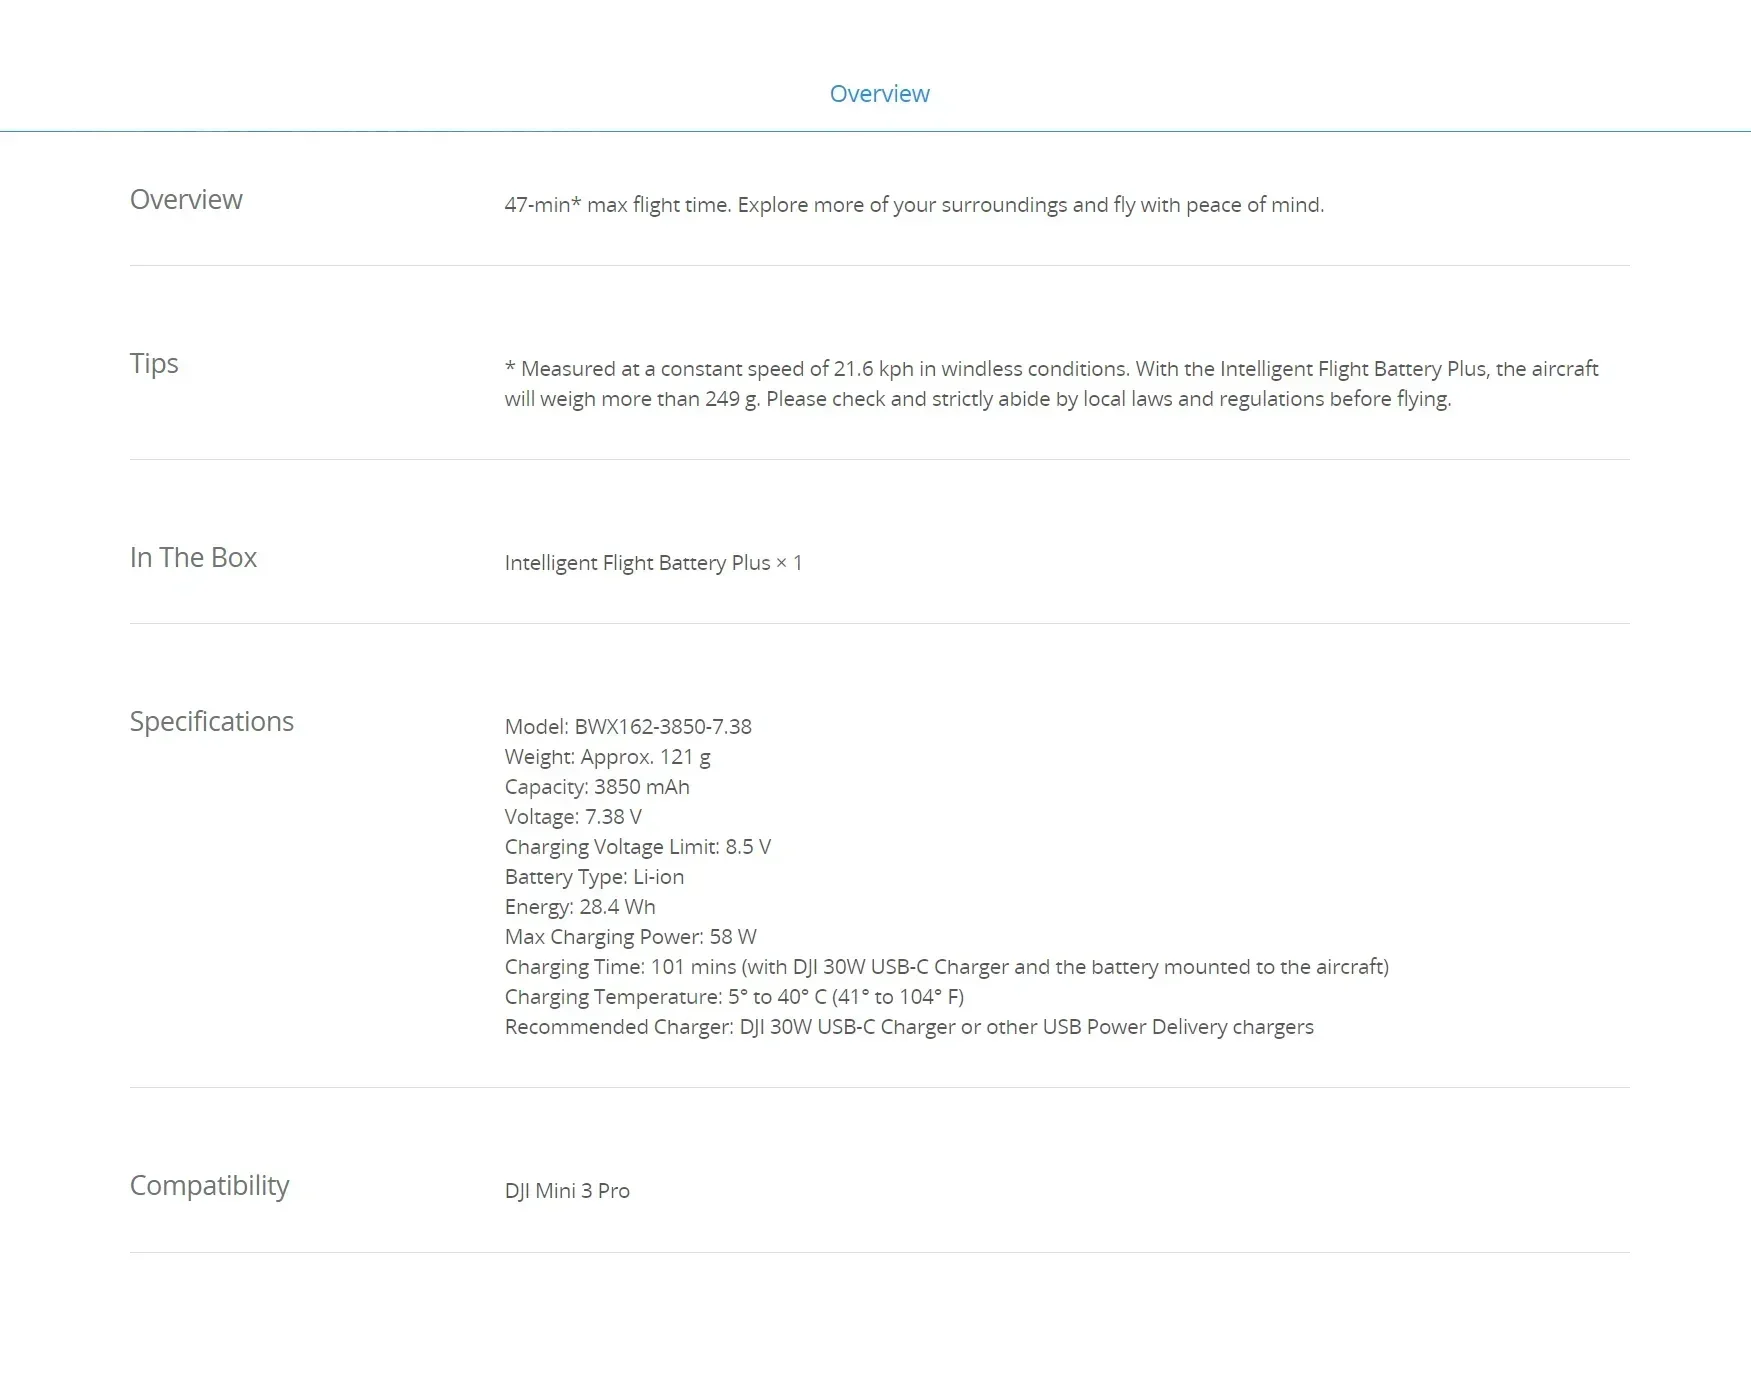Image resolution: width=1751 pixels, height=1375 pixels.
Task: Click the Voltage 7.38 V line
Action: [573, 817]
